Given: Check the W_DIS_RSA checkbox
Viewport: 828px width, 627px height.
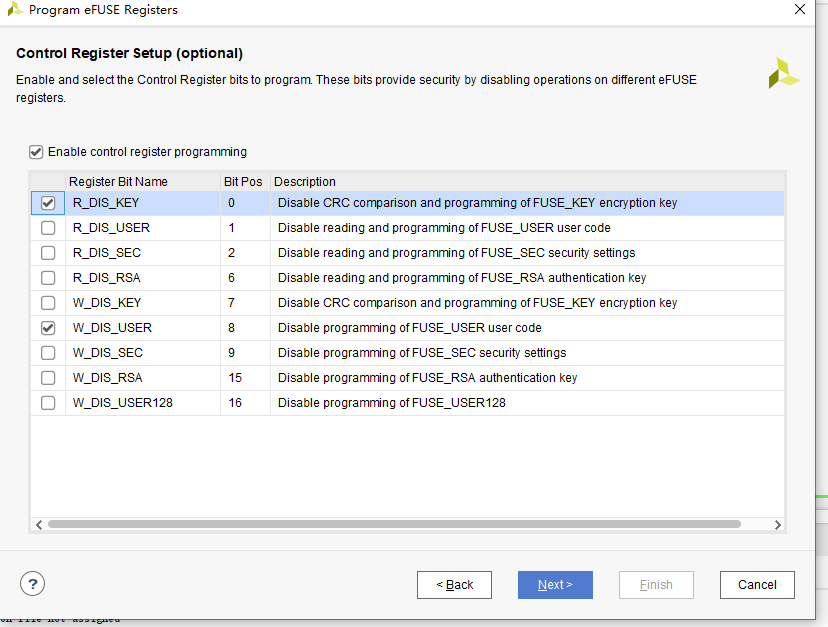Looking at the screenshot, I should click(48, 378).
